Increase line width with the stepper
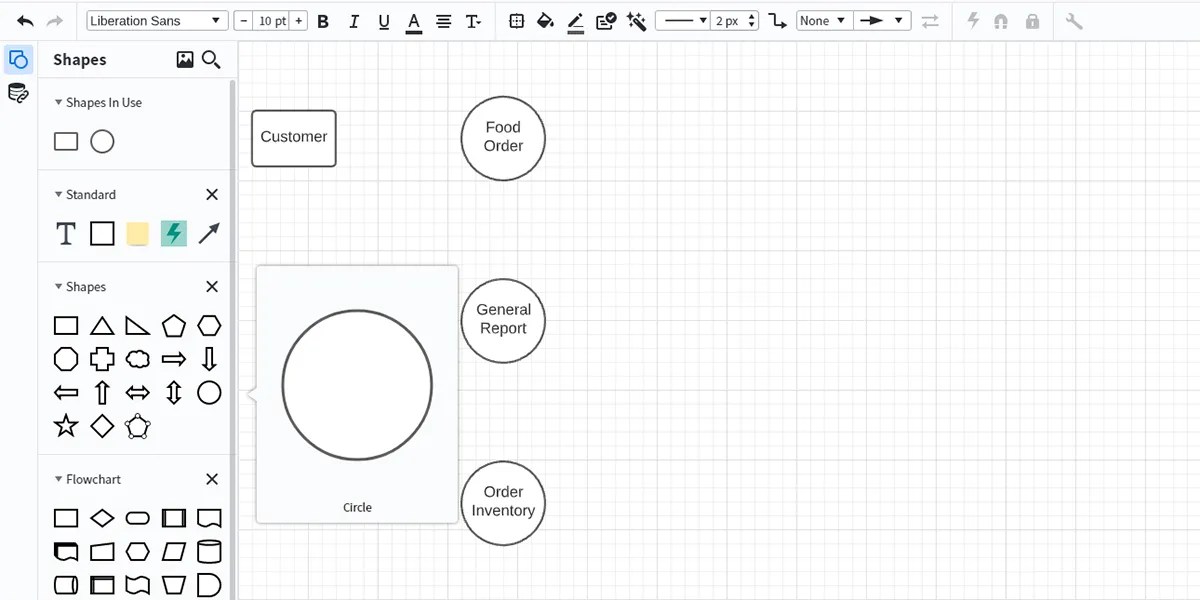 (750, 15)
